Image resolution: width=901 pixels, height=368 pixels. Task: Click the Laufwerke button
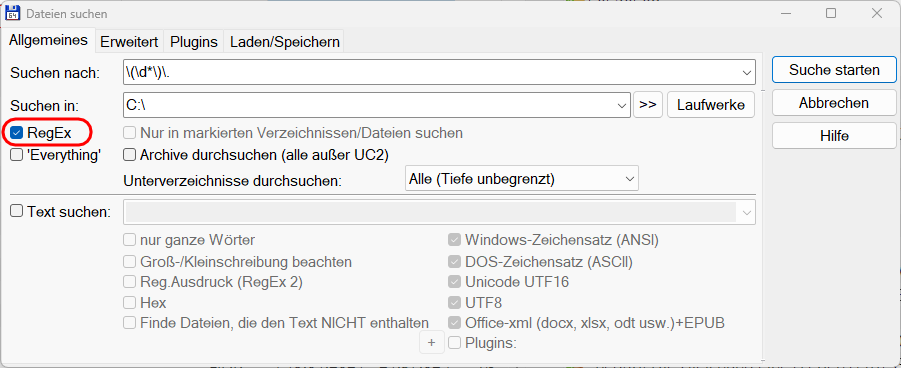(711, 105)
